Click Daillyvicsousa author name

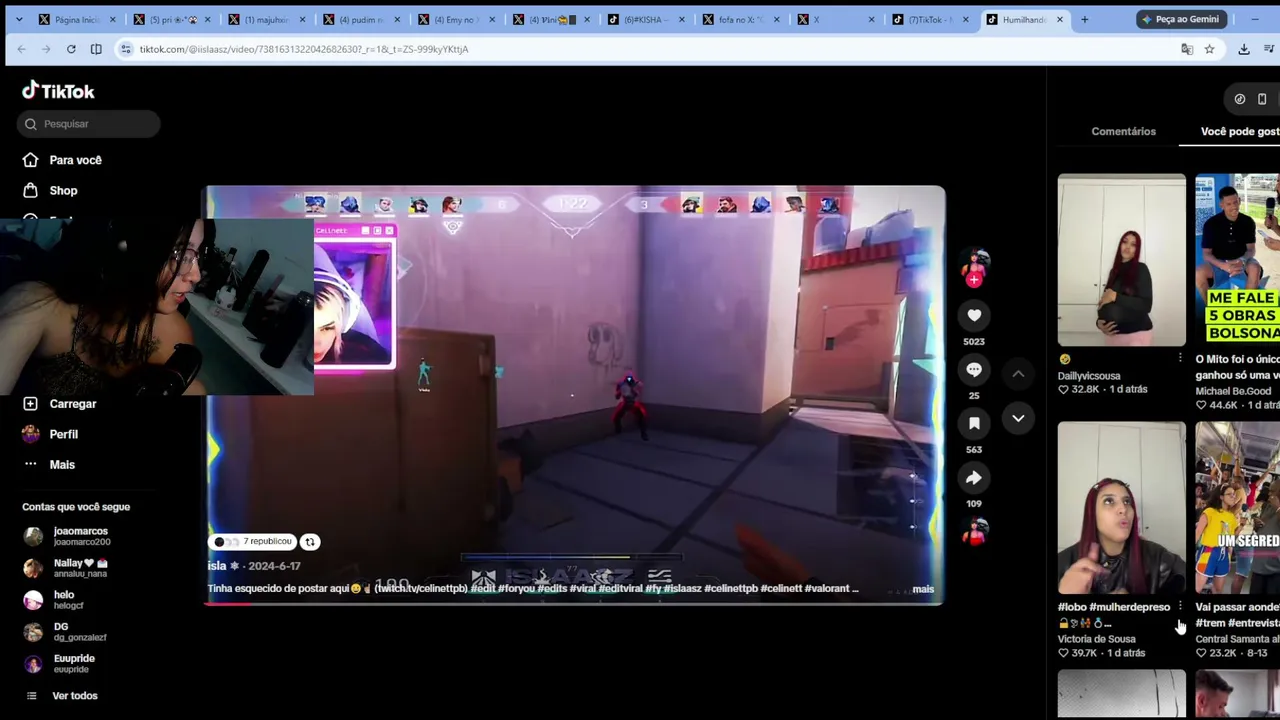(x=1089, y=376)
